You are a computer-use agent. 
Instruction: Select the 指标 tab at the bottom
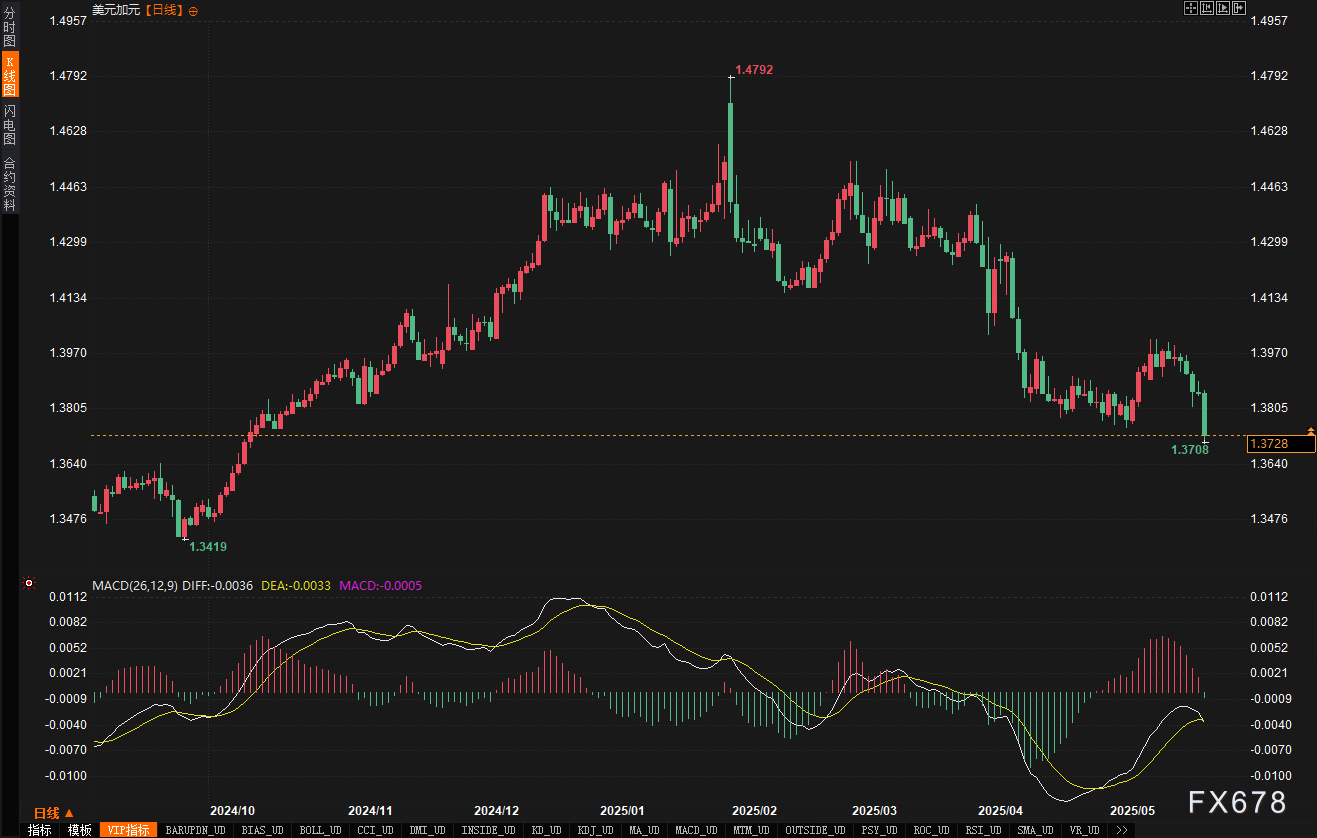[x=40, y=830]
